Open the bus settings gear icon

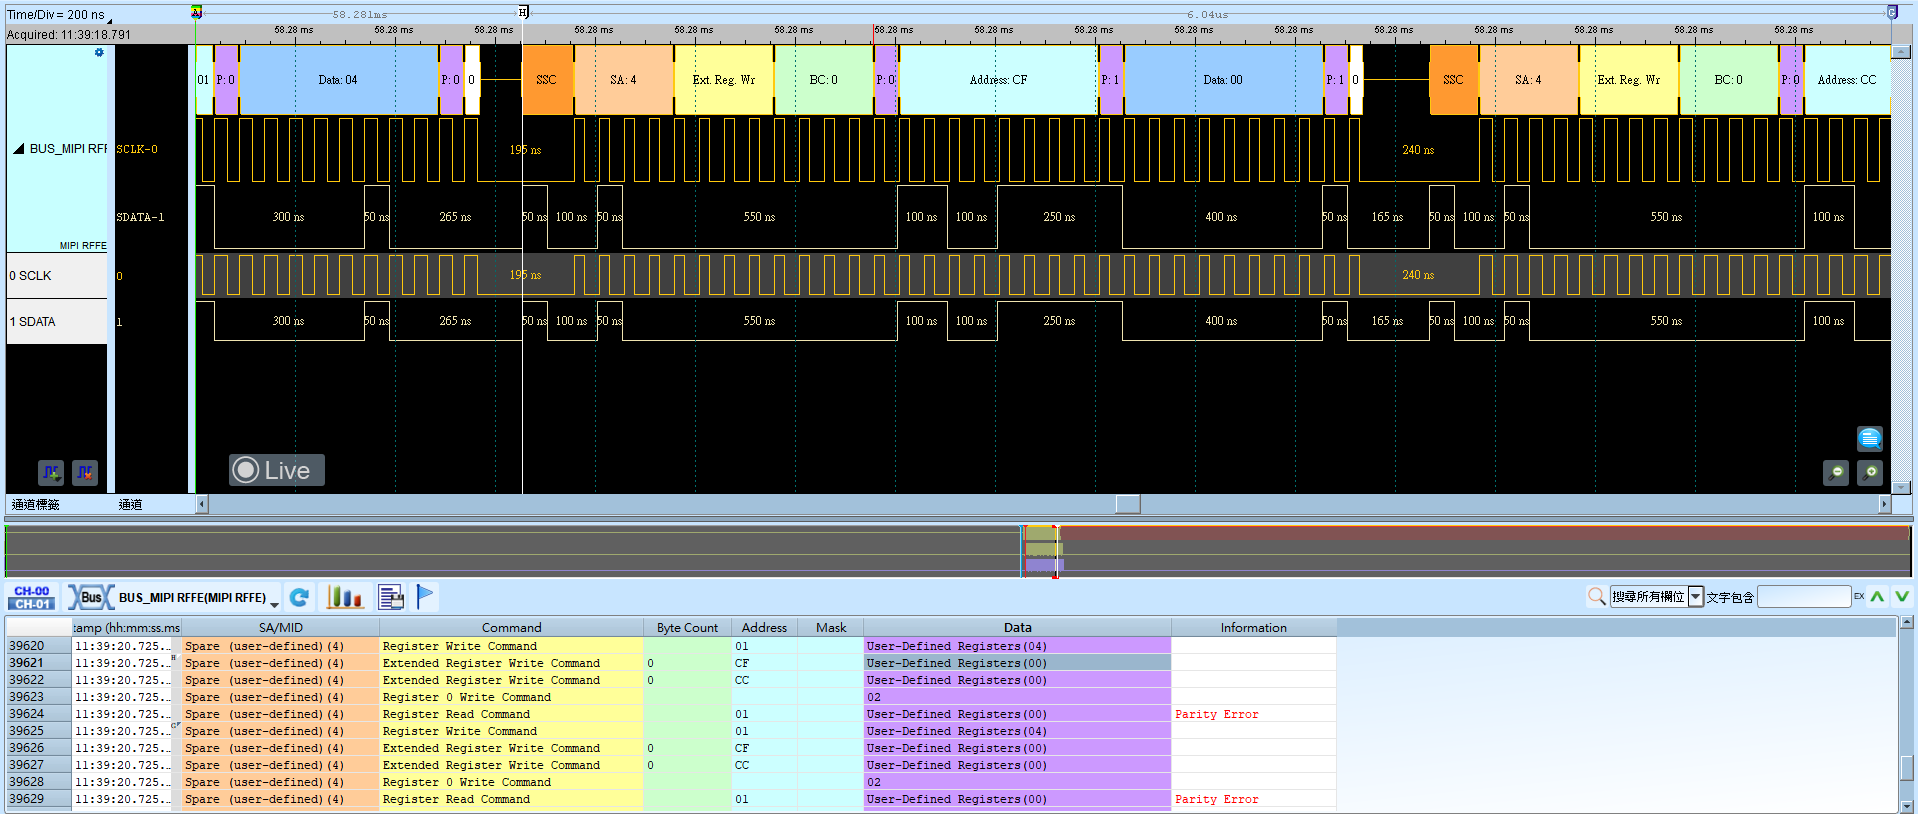click(99, 53)
